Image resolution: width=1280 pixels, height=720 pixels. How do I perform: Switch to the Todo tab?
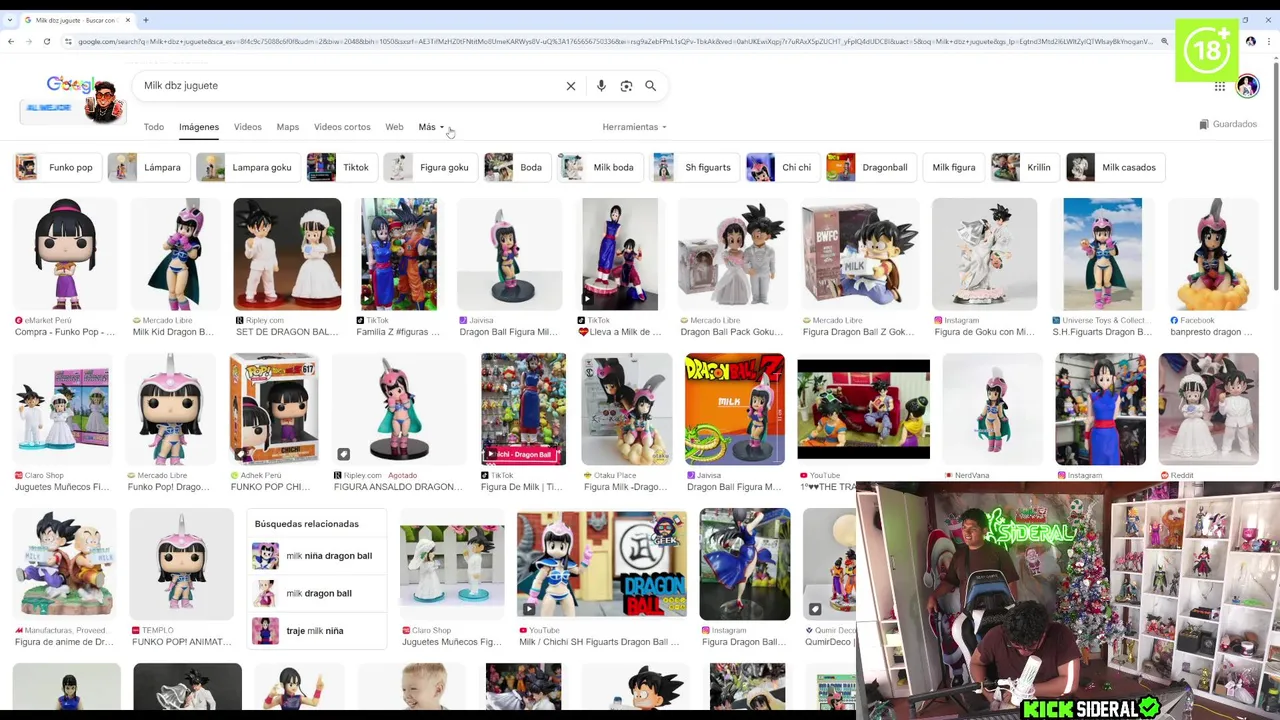[153, 127]
